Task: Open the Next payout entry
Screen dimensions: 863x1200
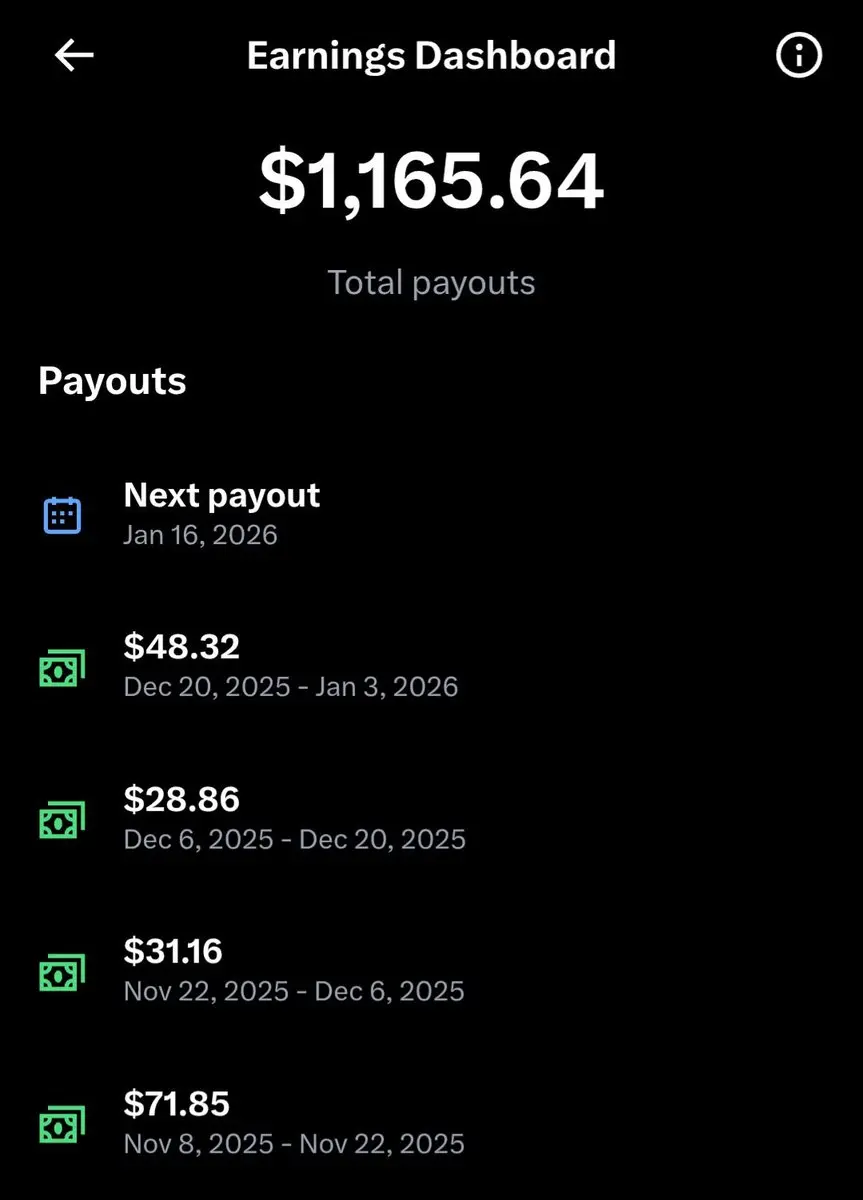Action: point(222,495)
